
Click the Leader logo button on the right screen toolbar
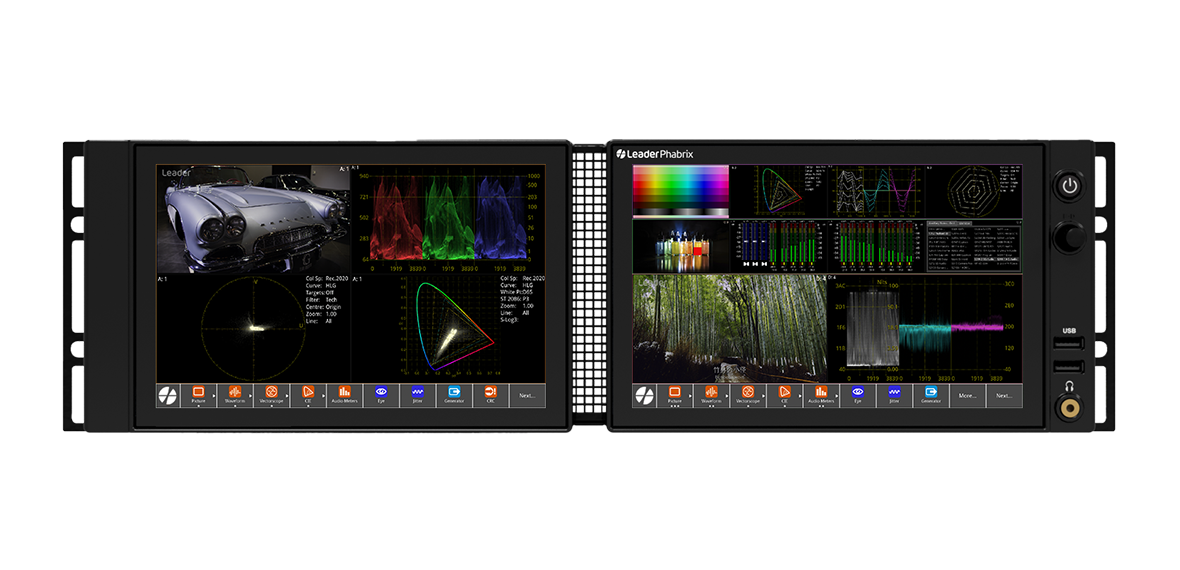(x=645, y=395)
